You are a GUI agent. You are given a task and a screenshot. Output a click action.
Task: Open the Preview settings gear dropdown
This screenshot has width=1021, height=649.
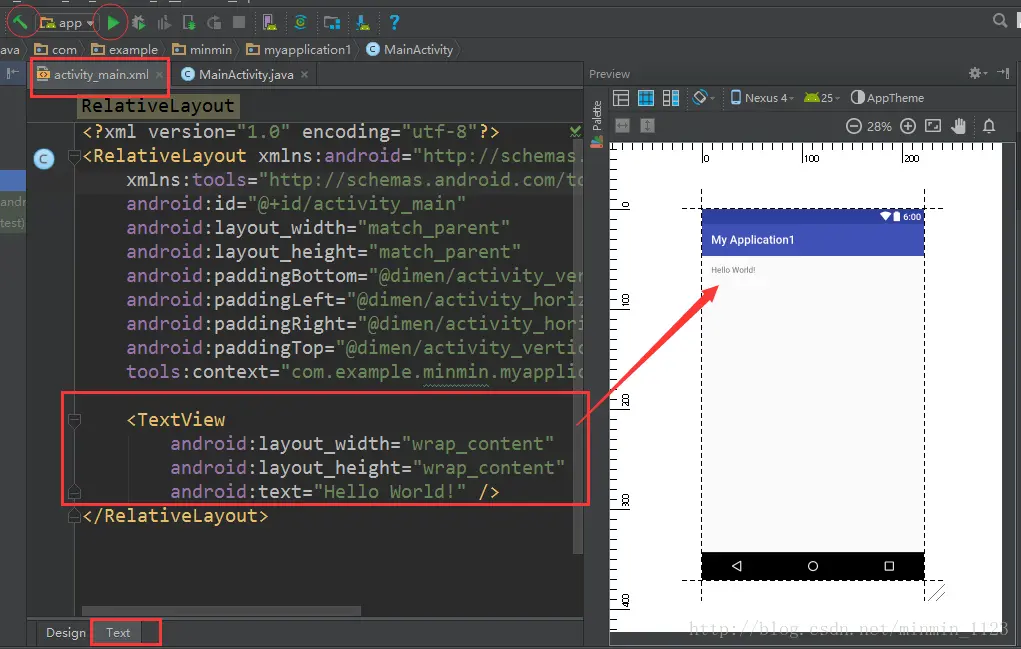tap(978, 73)
